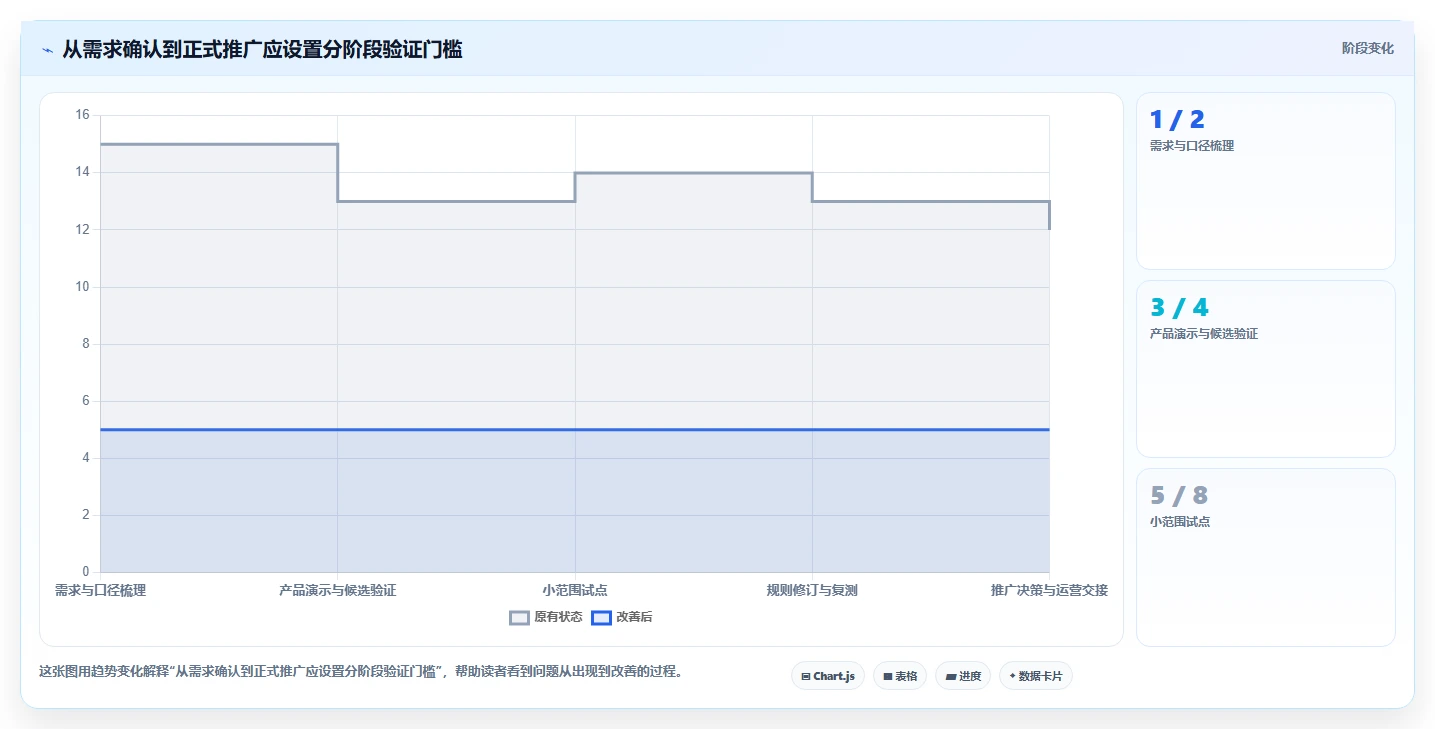Click the panel title 从需求确认到正式推广应设置分阶段验证门槛
Screen dimensions: 1435x729
[x=262, y=49]
